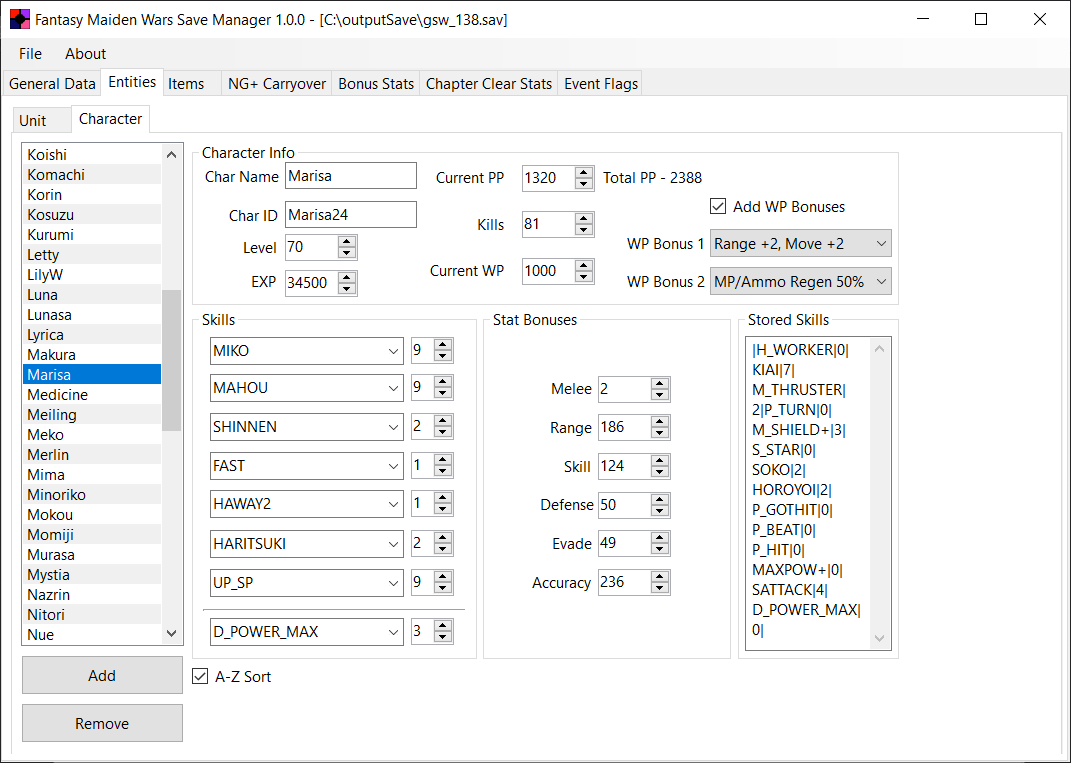Image resolution: width=1071 pixels, height=763 pixels.
Task: Decrease MAHOU skill level down arrow
Action: point(443,393)
